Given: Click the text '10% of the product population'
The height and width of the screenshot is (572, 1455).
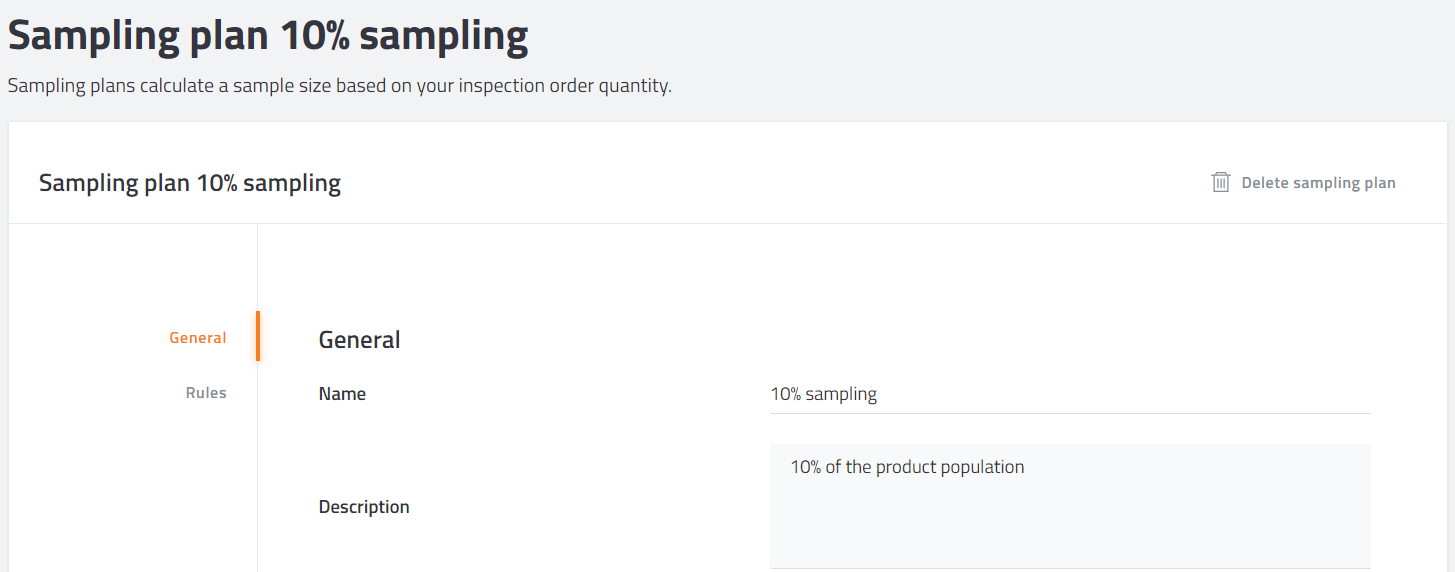Looking at the screenshot, I should click(907, 467).
